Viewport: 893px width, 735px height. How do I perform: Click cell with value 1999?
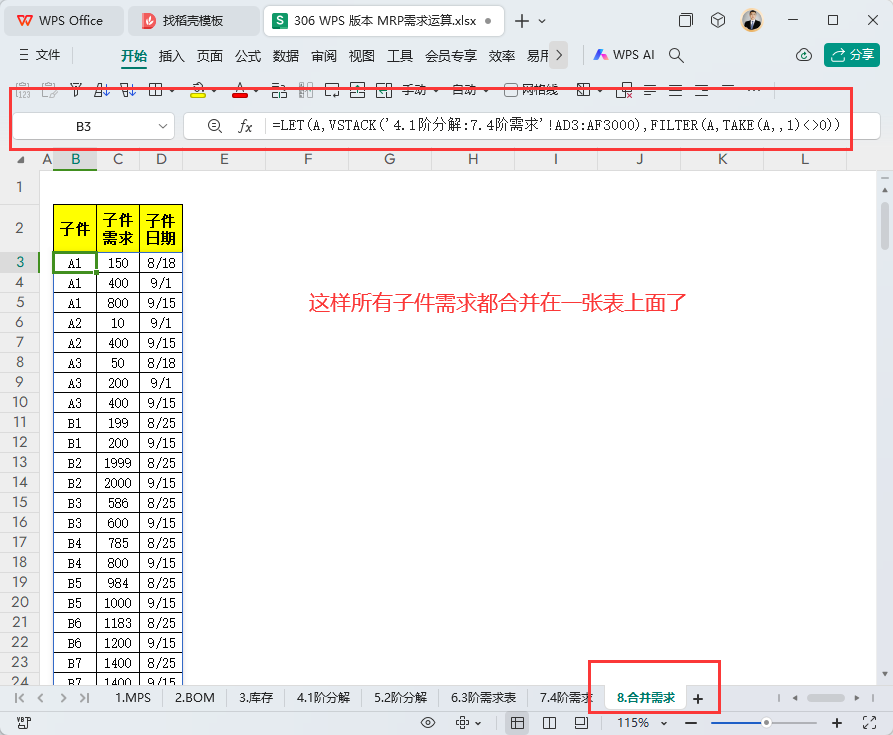118,463
